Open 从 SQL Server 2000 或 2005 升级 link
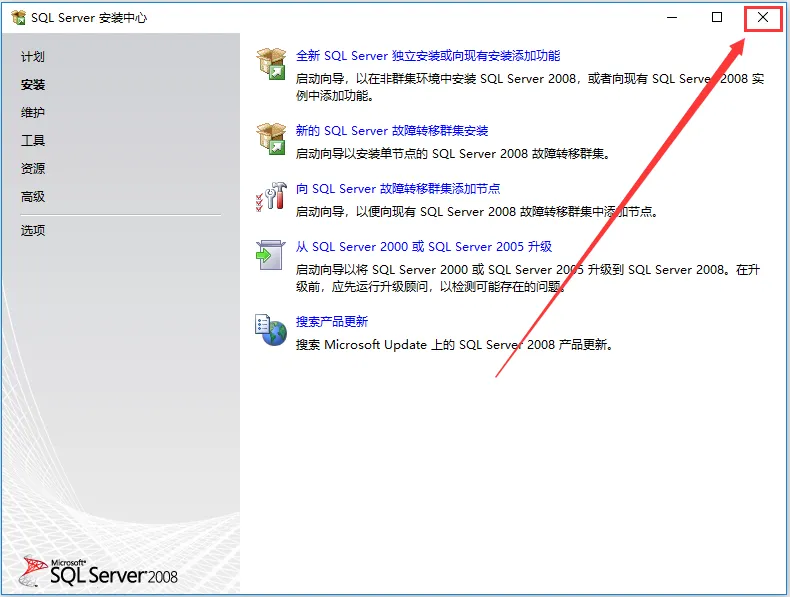This screenshot has width=790, height=597. [424, 247]
